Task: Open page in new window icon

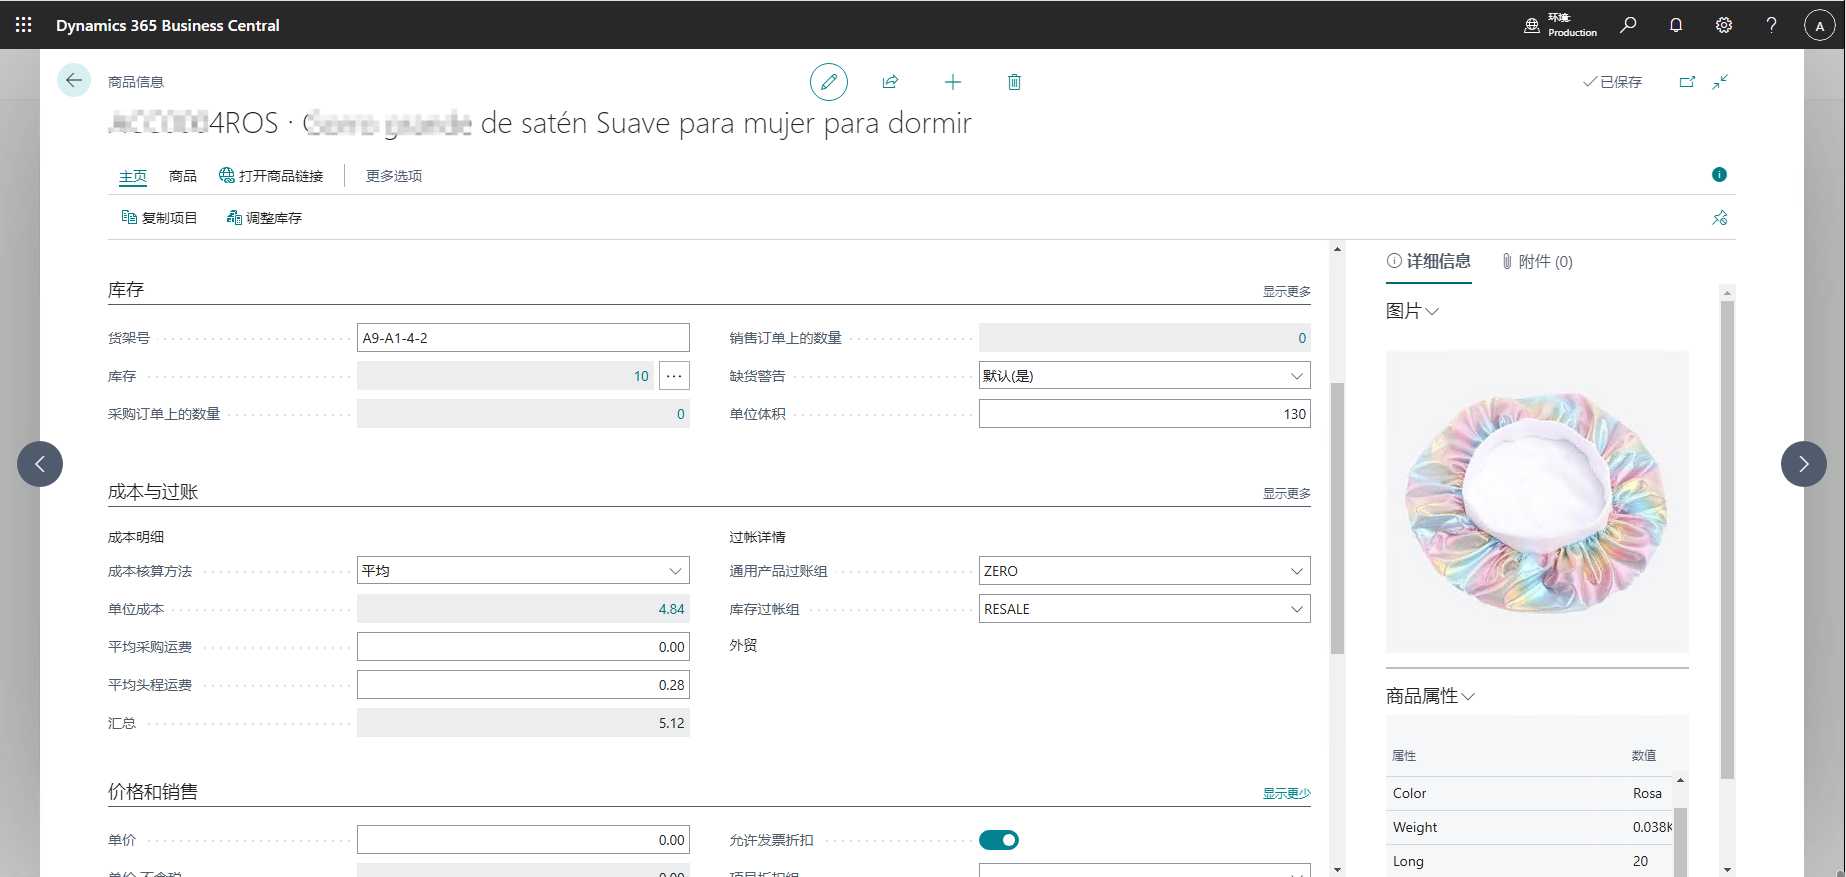Action: pyautogui.click(x=1687, y=82)
